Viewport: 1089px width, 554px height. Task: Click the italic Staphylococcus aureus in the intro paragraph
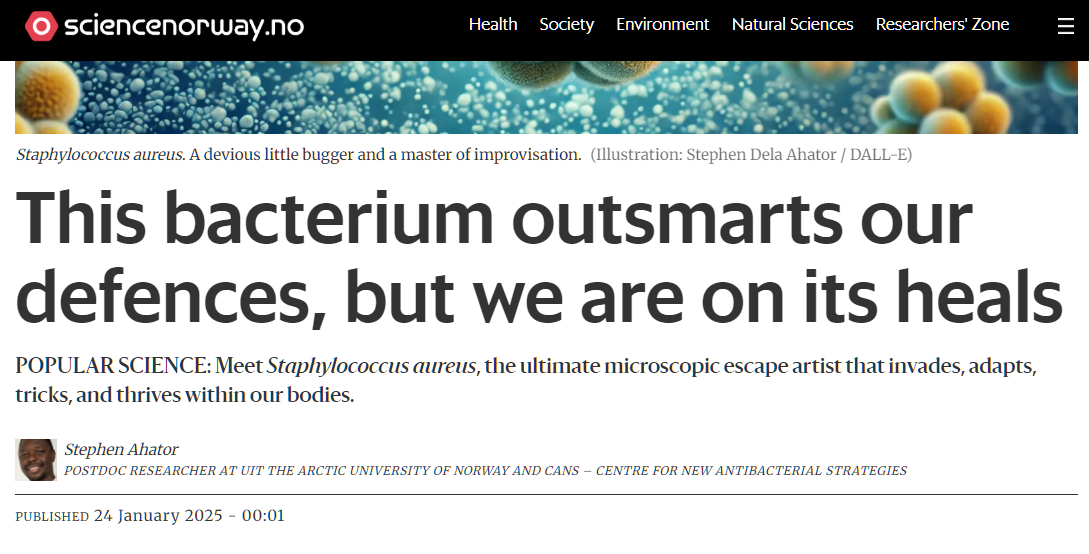(x=371, y=366)
